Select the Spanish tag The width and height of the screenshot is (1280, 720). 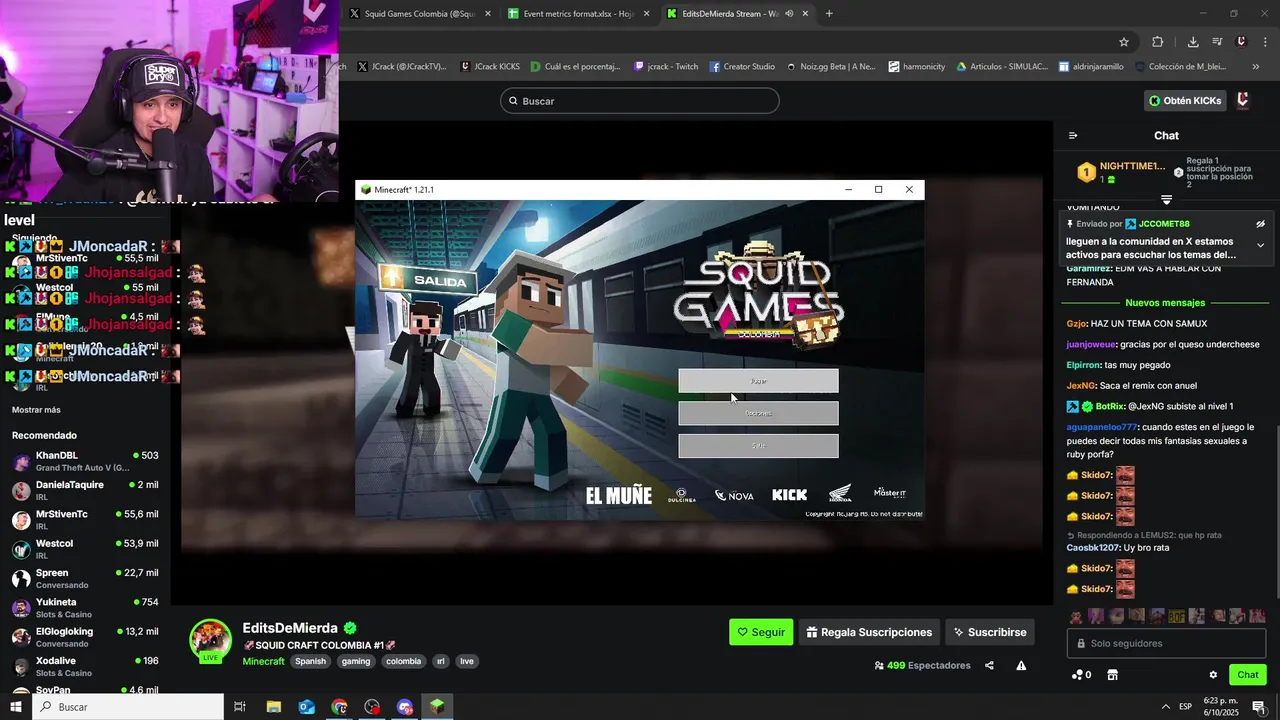(310, 661)
